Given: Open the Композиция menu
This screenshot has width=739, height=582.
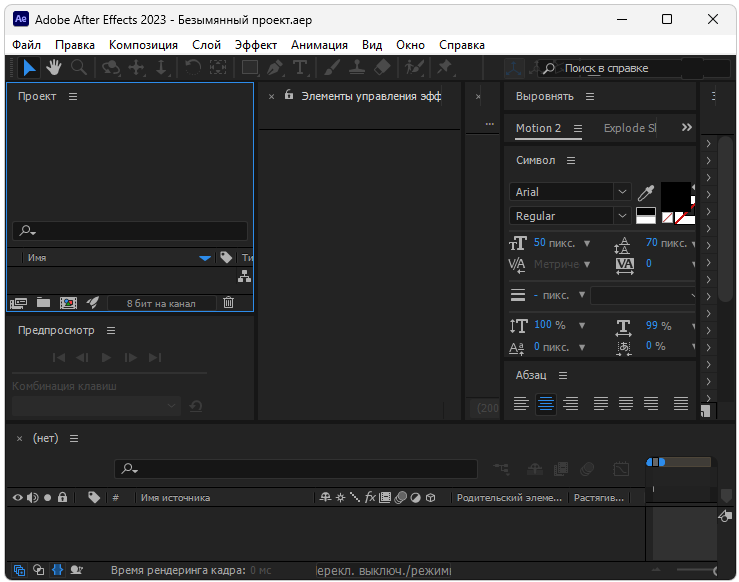Looking at the screenshot, I should [143, 45].
